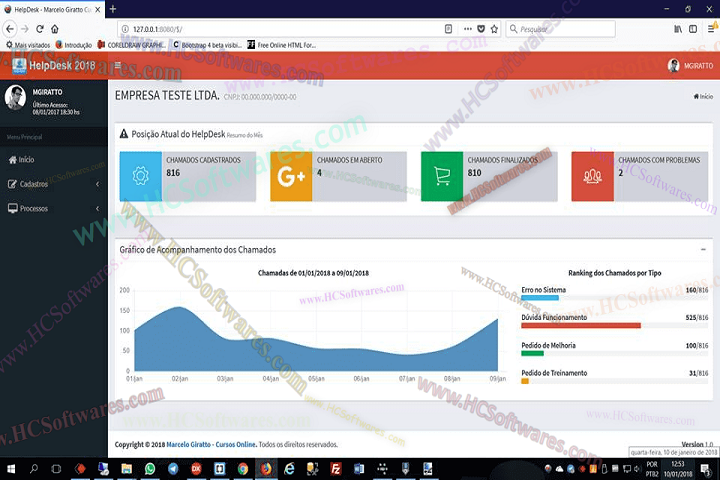Open Task View on the taskbar

click(56, 469)
